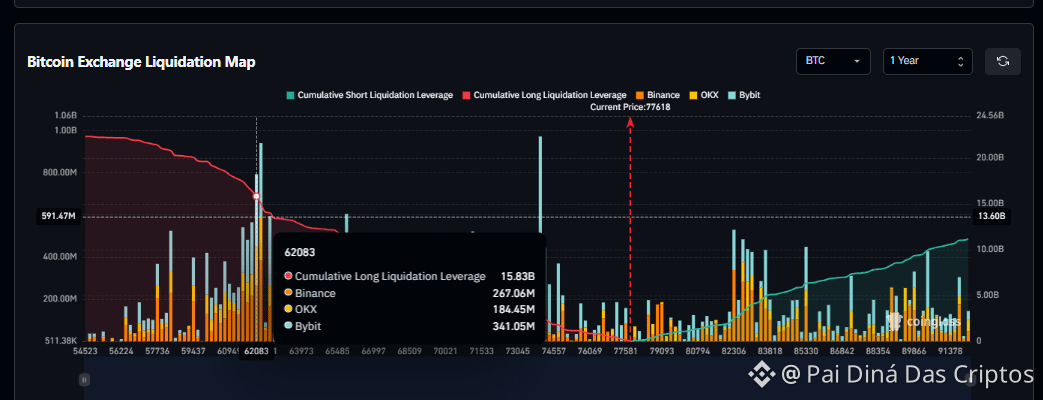Click the 15.00B right axis label
This screenshot has height=400, width=1043.
(x=990, y=203)
